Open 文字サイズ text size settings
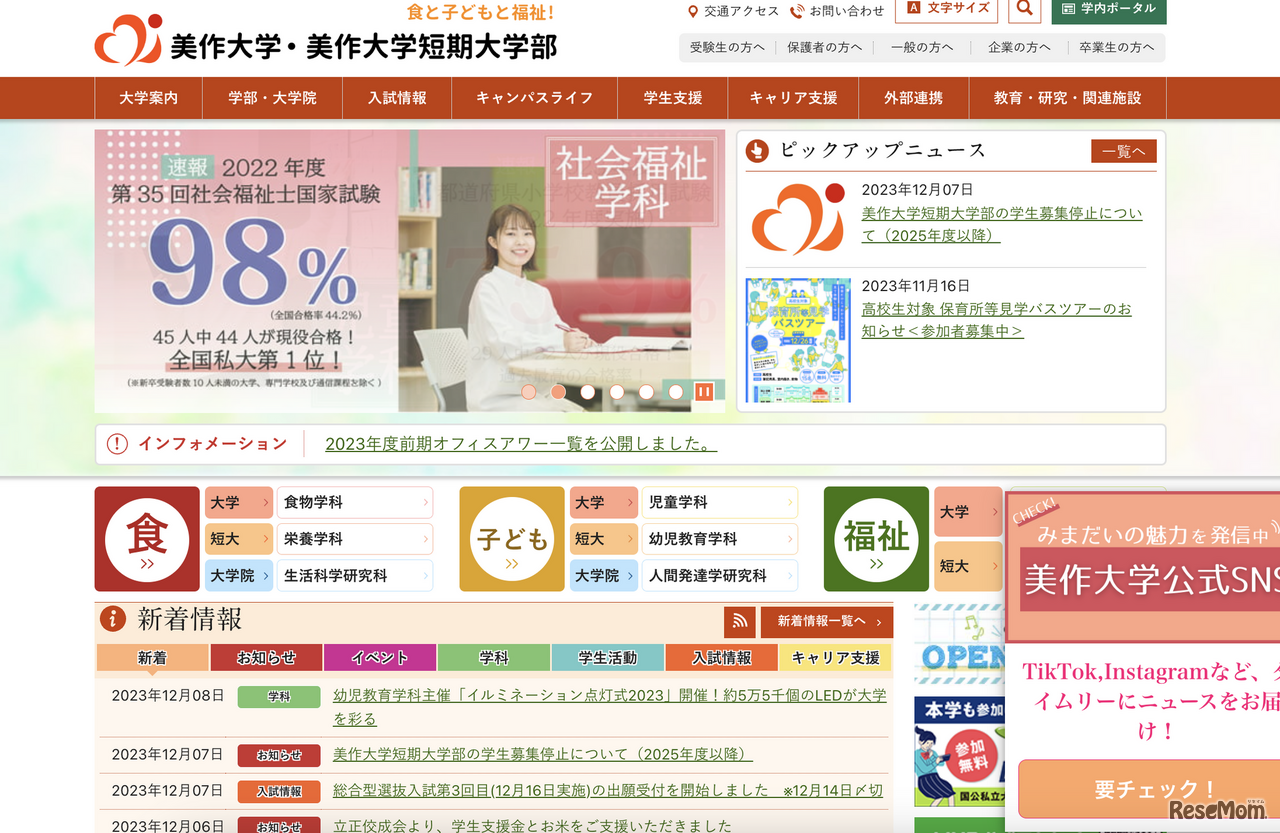The image size is (1280, 833). tap(946, 11)
